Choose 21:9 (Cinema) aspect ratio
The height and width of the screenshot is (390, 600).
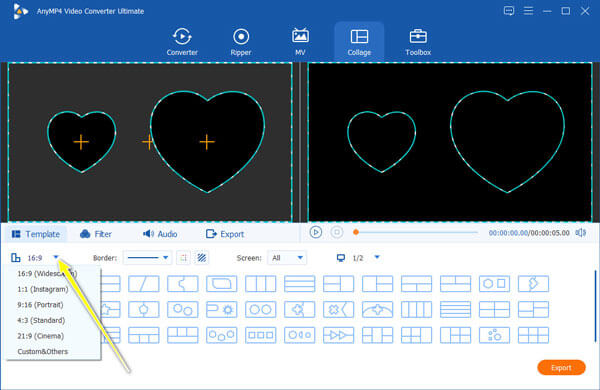pos(41,336)
